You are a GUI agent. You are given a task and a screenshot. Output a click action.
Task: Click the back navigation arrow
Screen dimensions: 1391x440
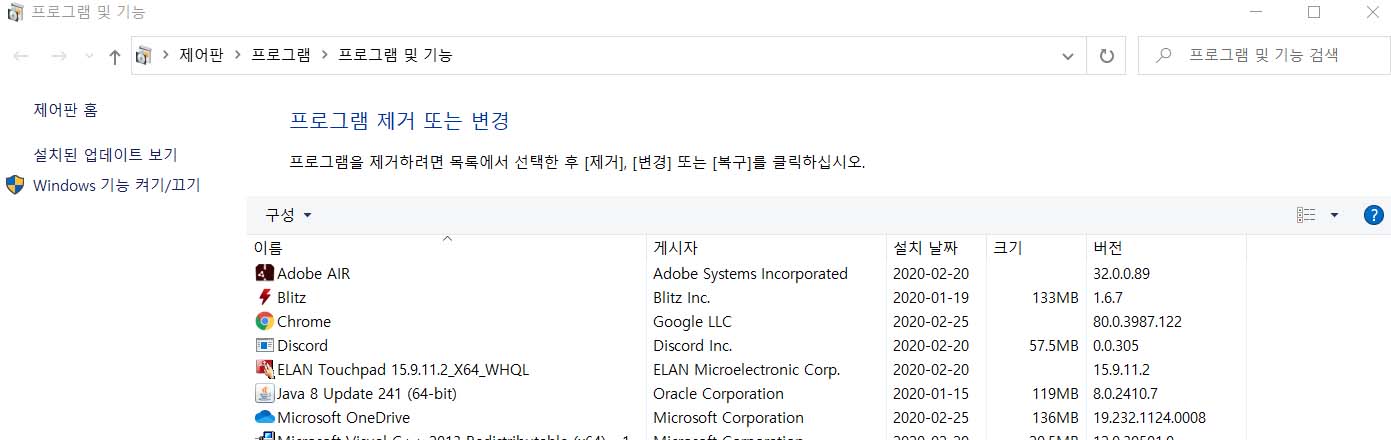(x=21, y=57)
